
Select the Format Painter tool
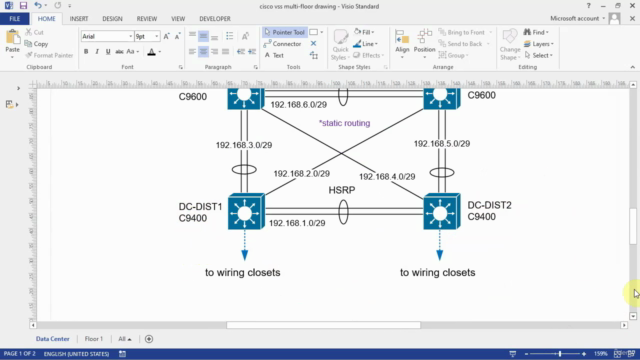coord(49,55)
